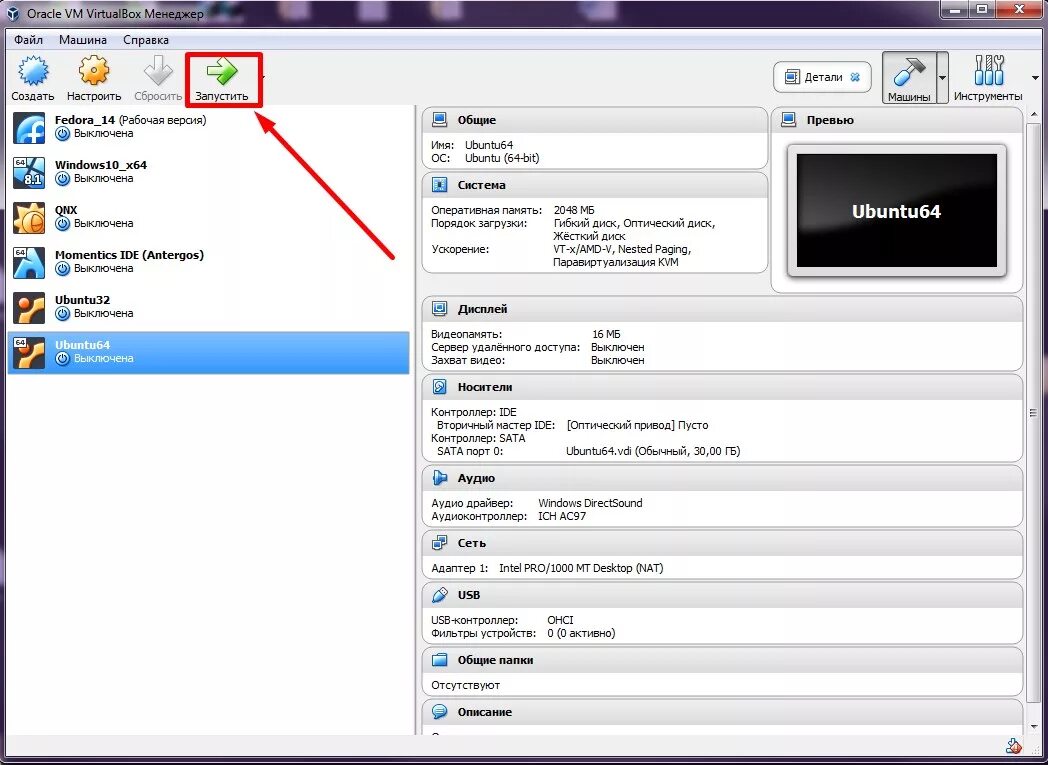Click the Превью section header
Viewport: 1048px width, 765px height.
click(x=897, y=120)
